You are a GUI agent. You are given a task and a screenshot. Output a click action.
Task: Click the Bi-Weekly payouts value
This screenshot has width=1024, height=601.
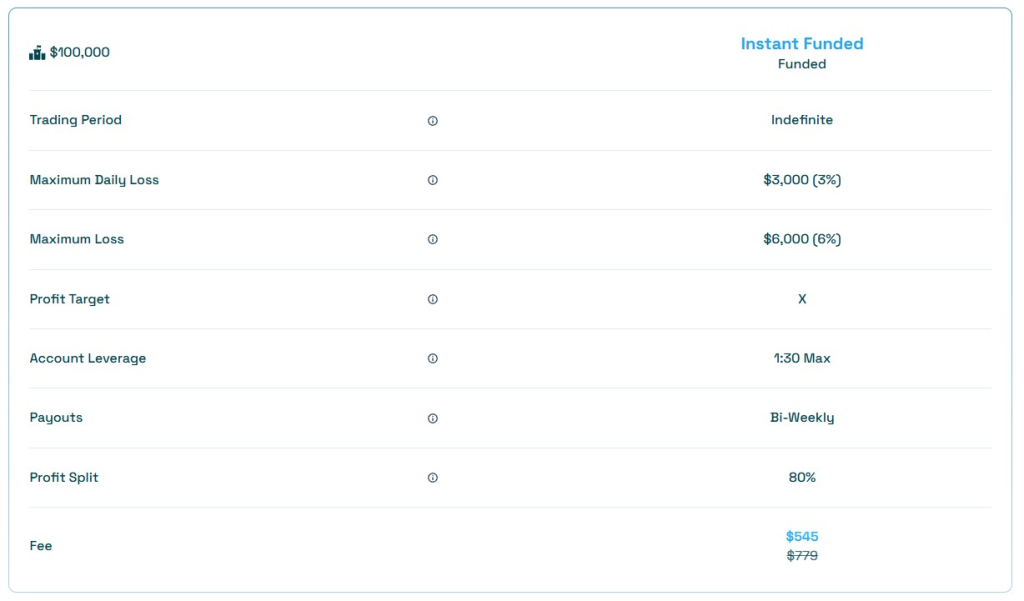tap(802, 418)
